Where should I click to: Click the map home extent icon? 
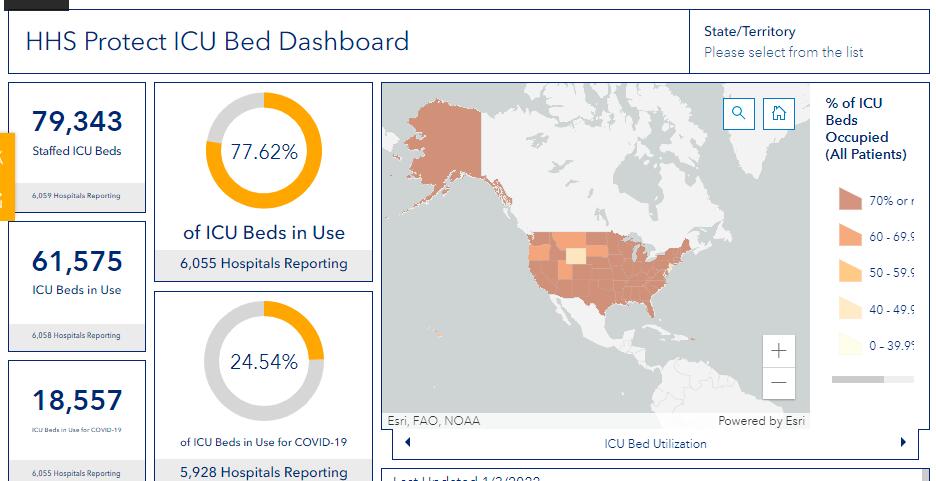[779, 113]
